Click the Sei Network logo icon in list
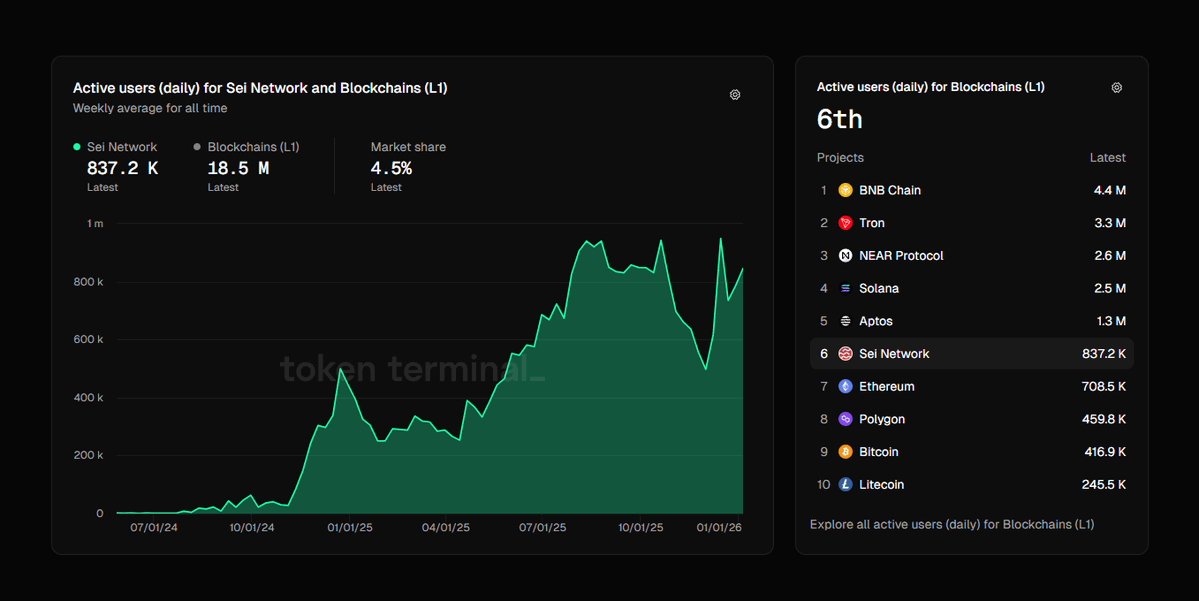This screenshot has height=601, width=1199. [845, 354]
